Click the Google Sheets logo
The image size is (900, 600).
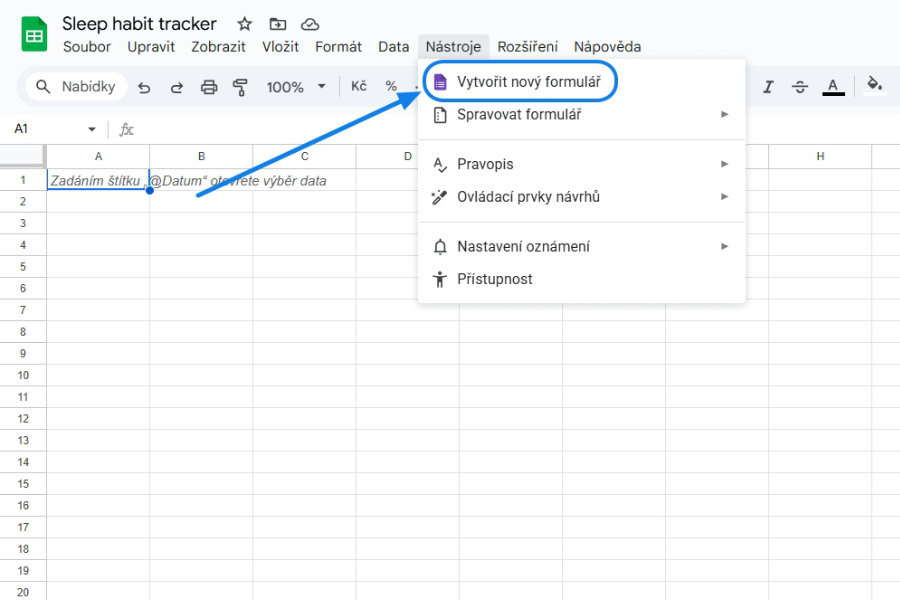[x=33, y=33]
